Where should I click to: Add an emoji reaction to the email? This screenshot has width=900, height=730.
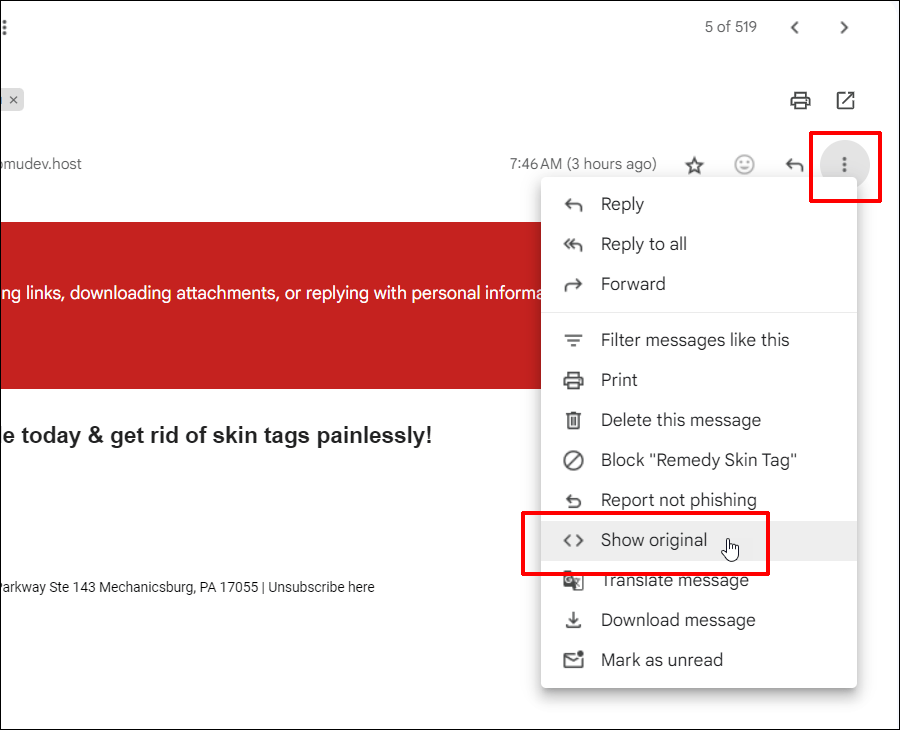pos(744,164)
